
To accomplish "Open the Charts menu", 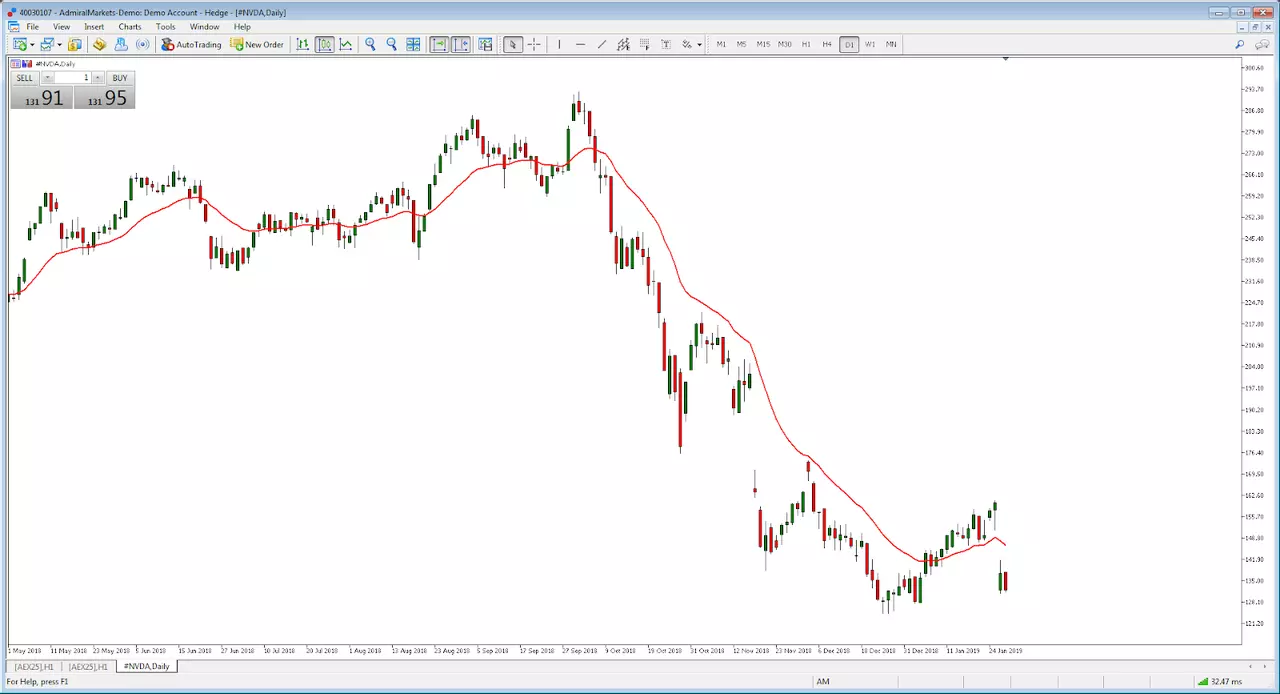I will pos(130,27).
